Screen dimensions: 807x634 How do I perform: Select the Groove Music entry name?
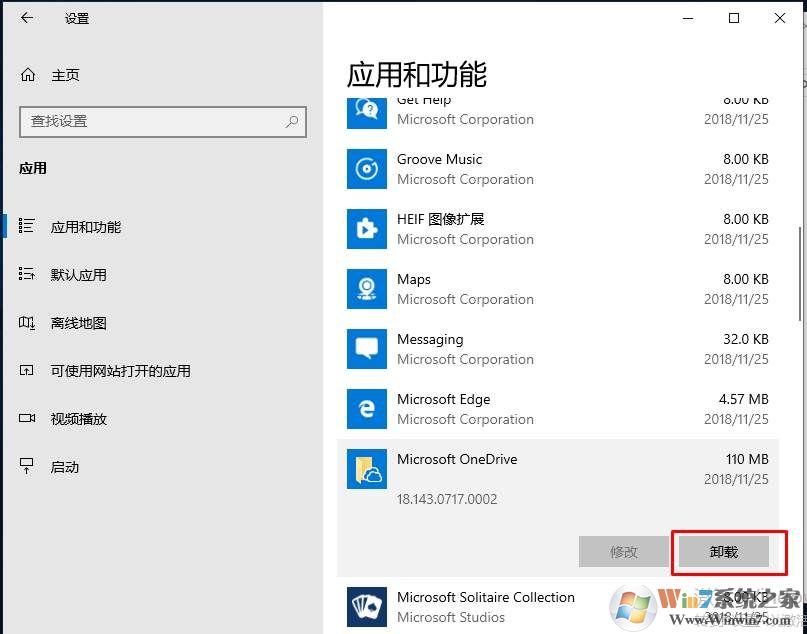point(439,159)
